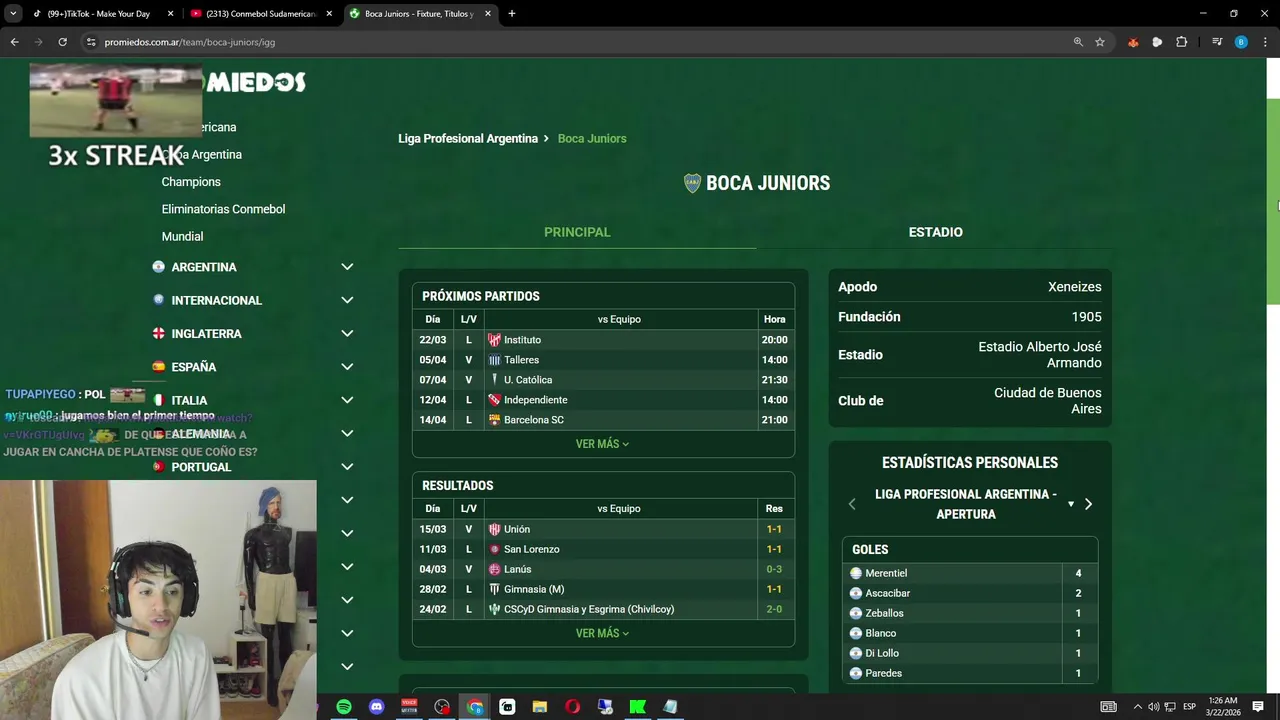Go to previous tournament in Estadísticas Personales
Screen dimensions: 1280x720
tap(852, 504)
